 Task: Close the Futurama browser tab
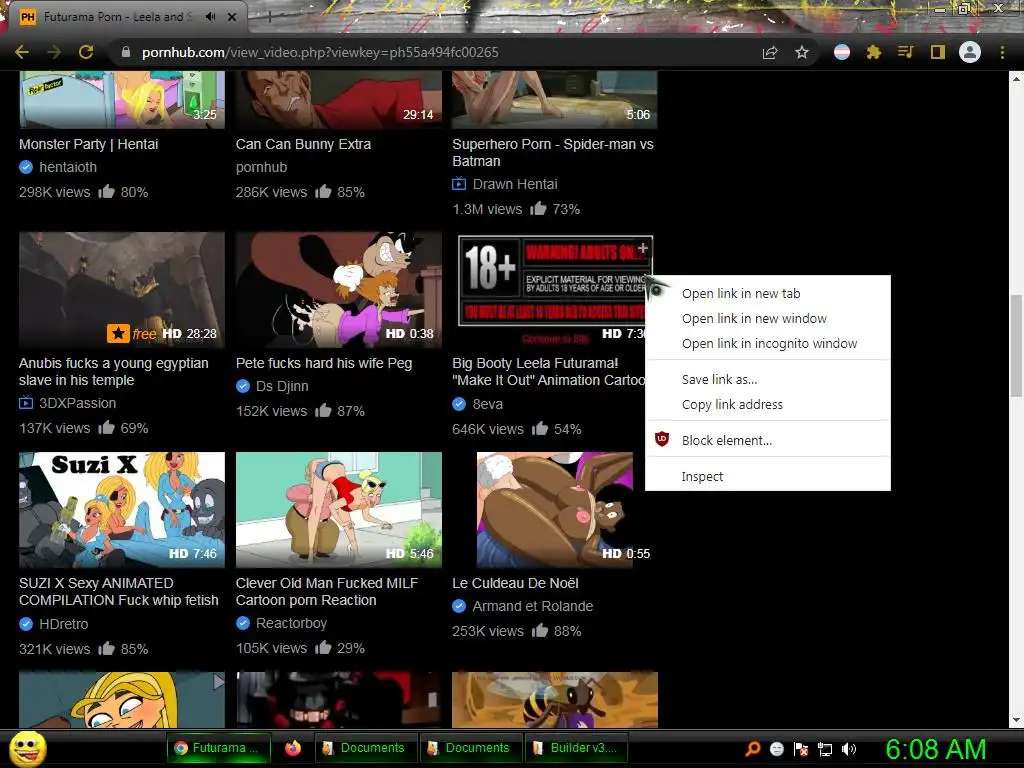coord(232,17)
